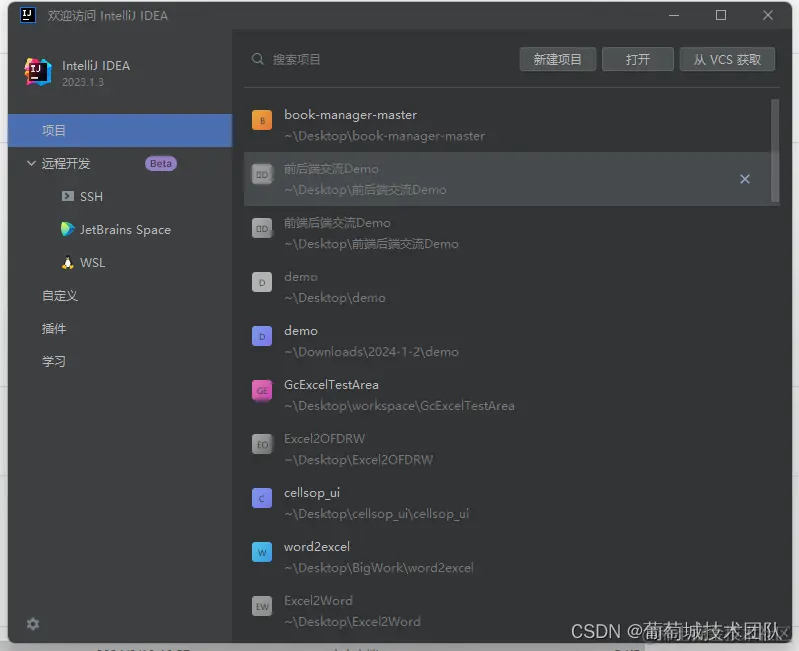Click the gray icon of 前端后端交流Demo project
The height and width of the screenshot is (651, 799).
(262, 229)
